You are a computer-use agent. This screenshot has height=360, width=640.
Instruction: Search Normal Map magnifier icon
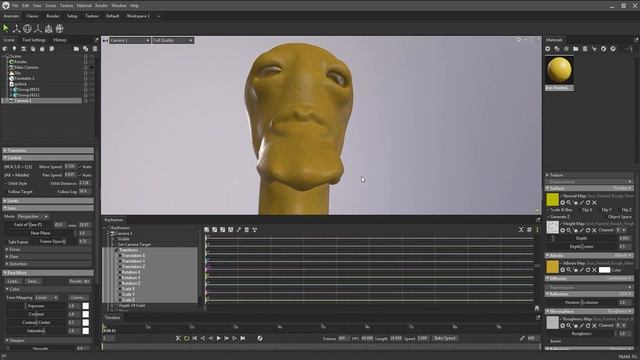pos(569,202)
